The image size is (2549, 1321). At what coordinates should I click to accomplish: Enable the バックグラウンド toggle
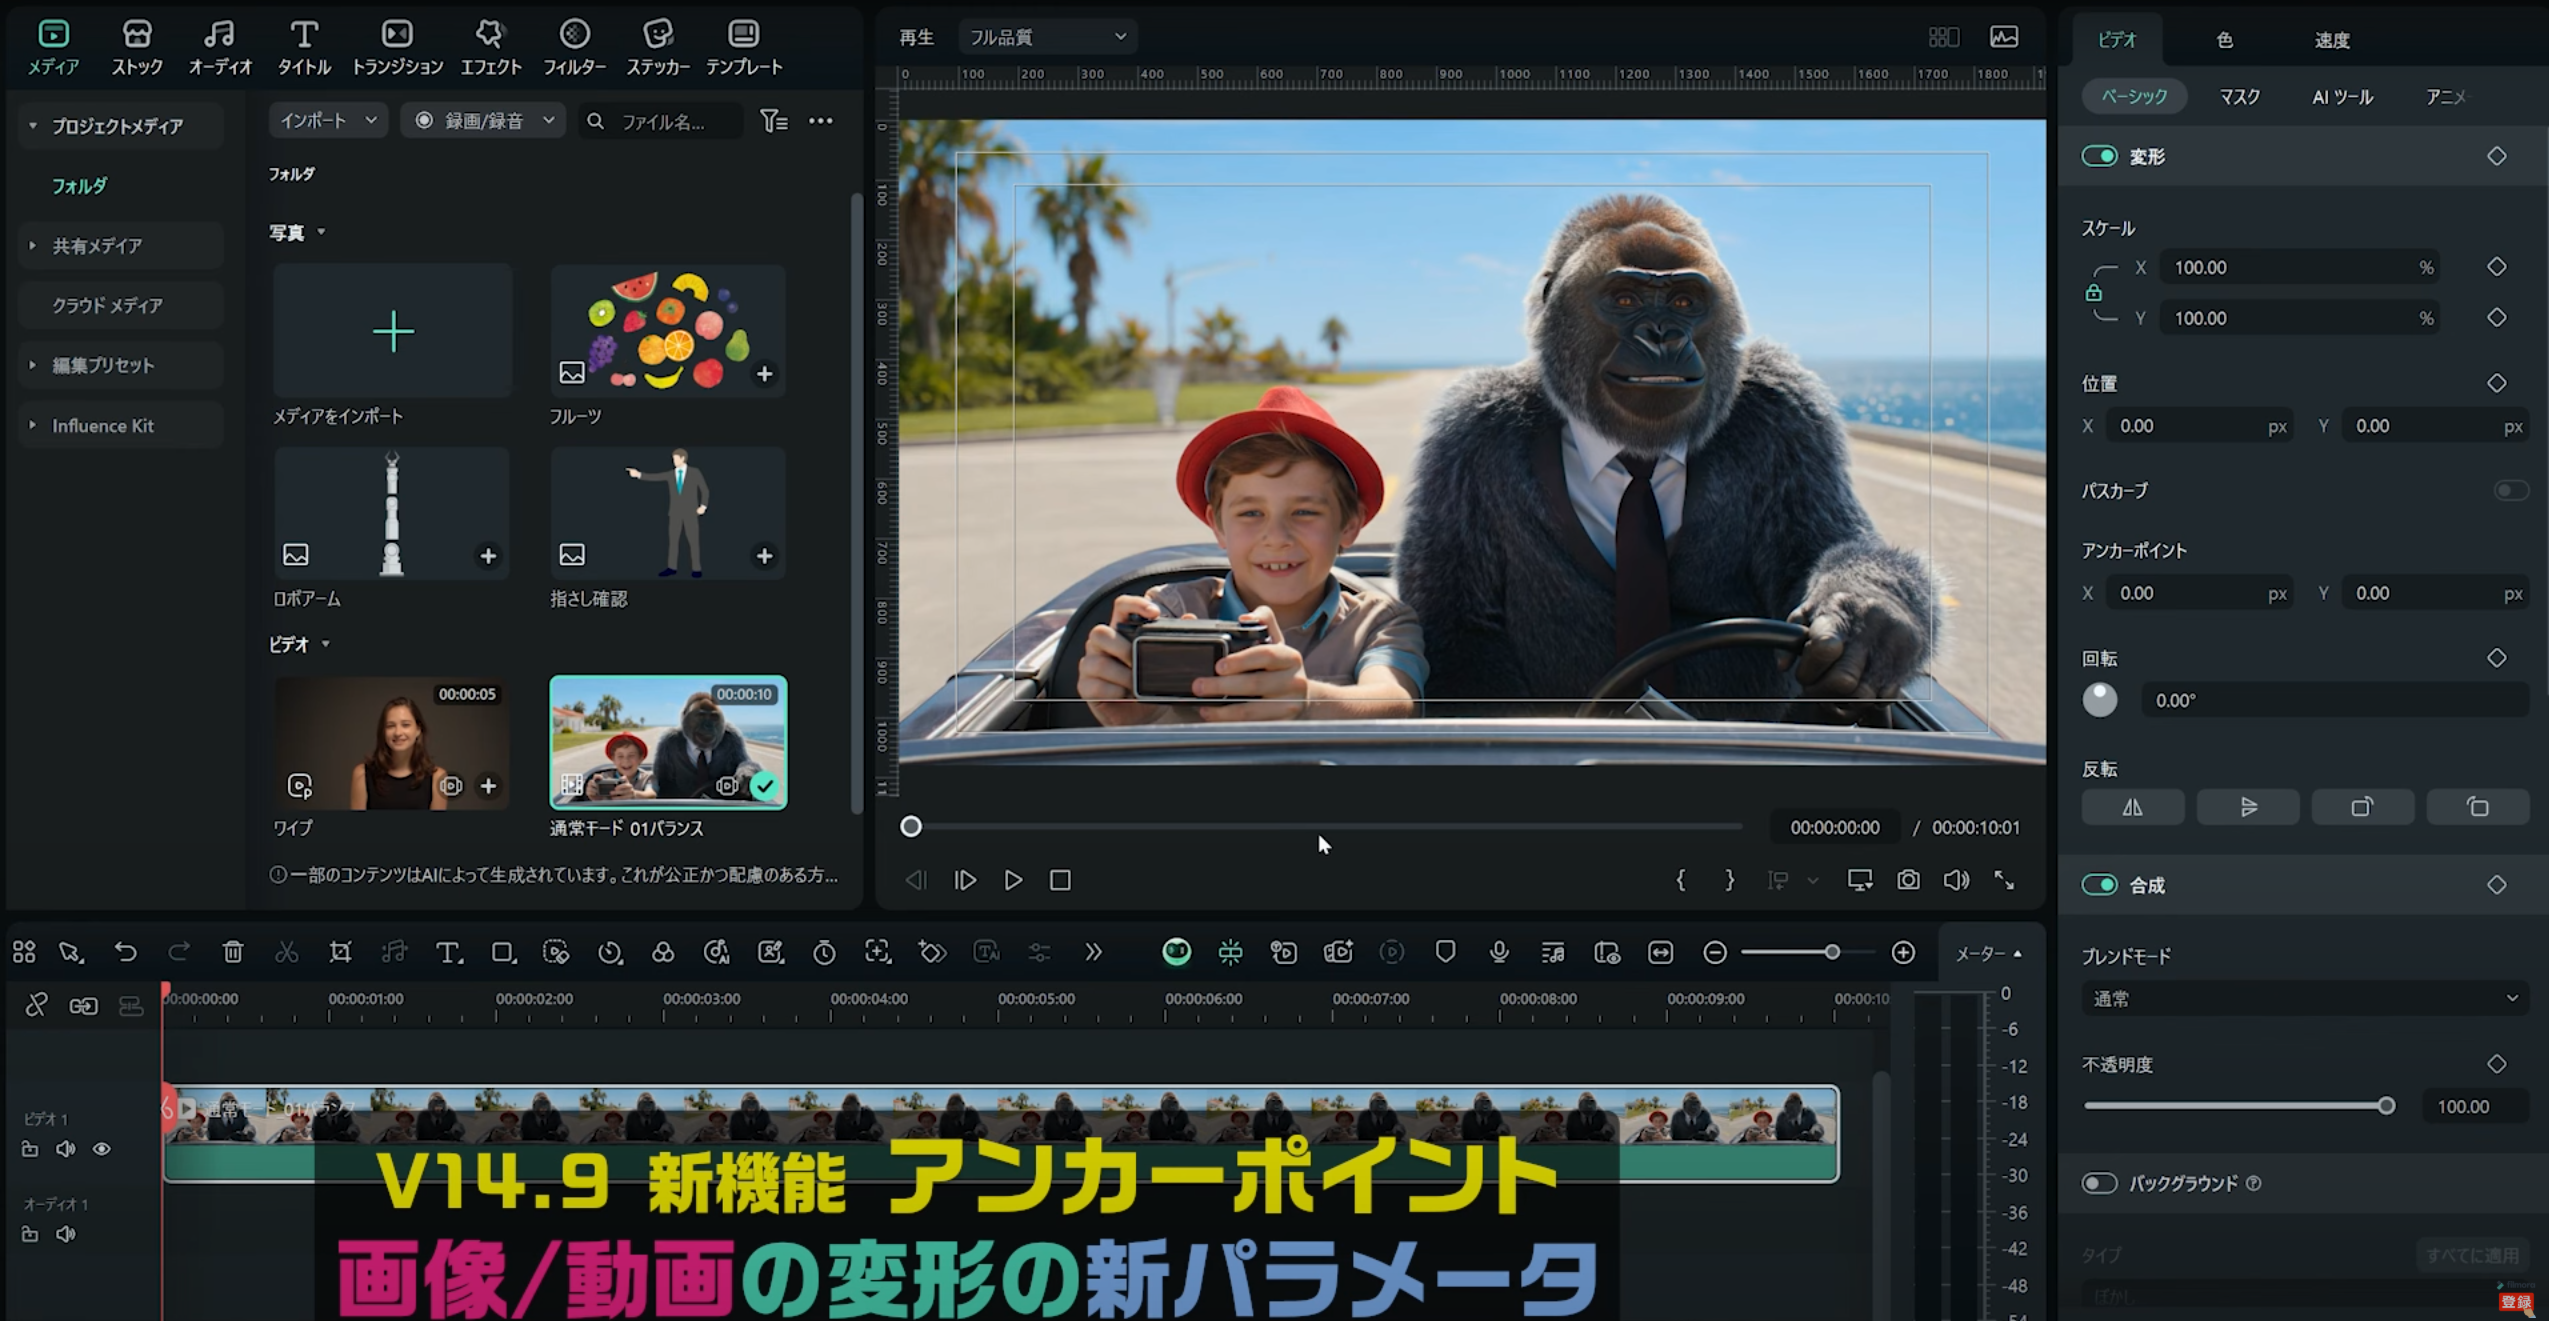[x=2099, y=1183]
